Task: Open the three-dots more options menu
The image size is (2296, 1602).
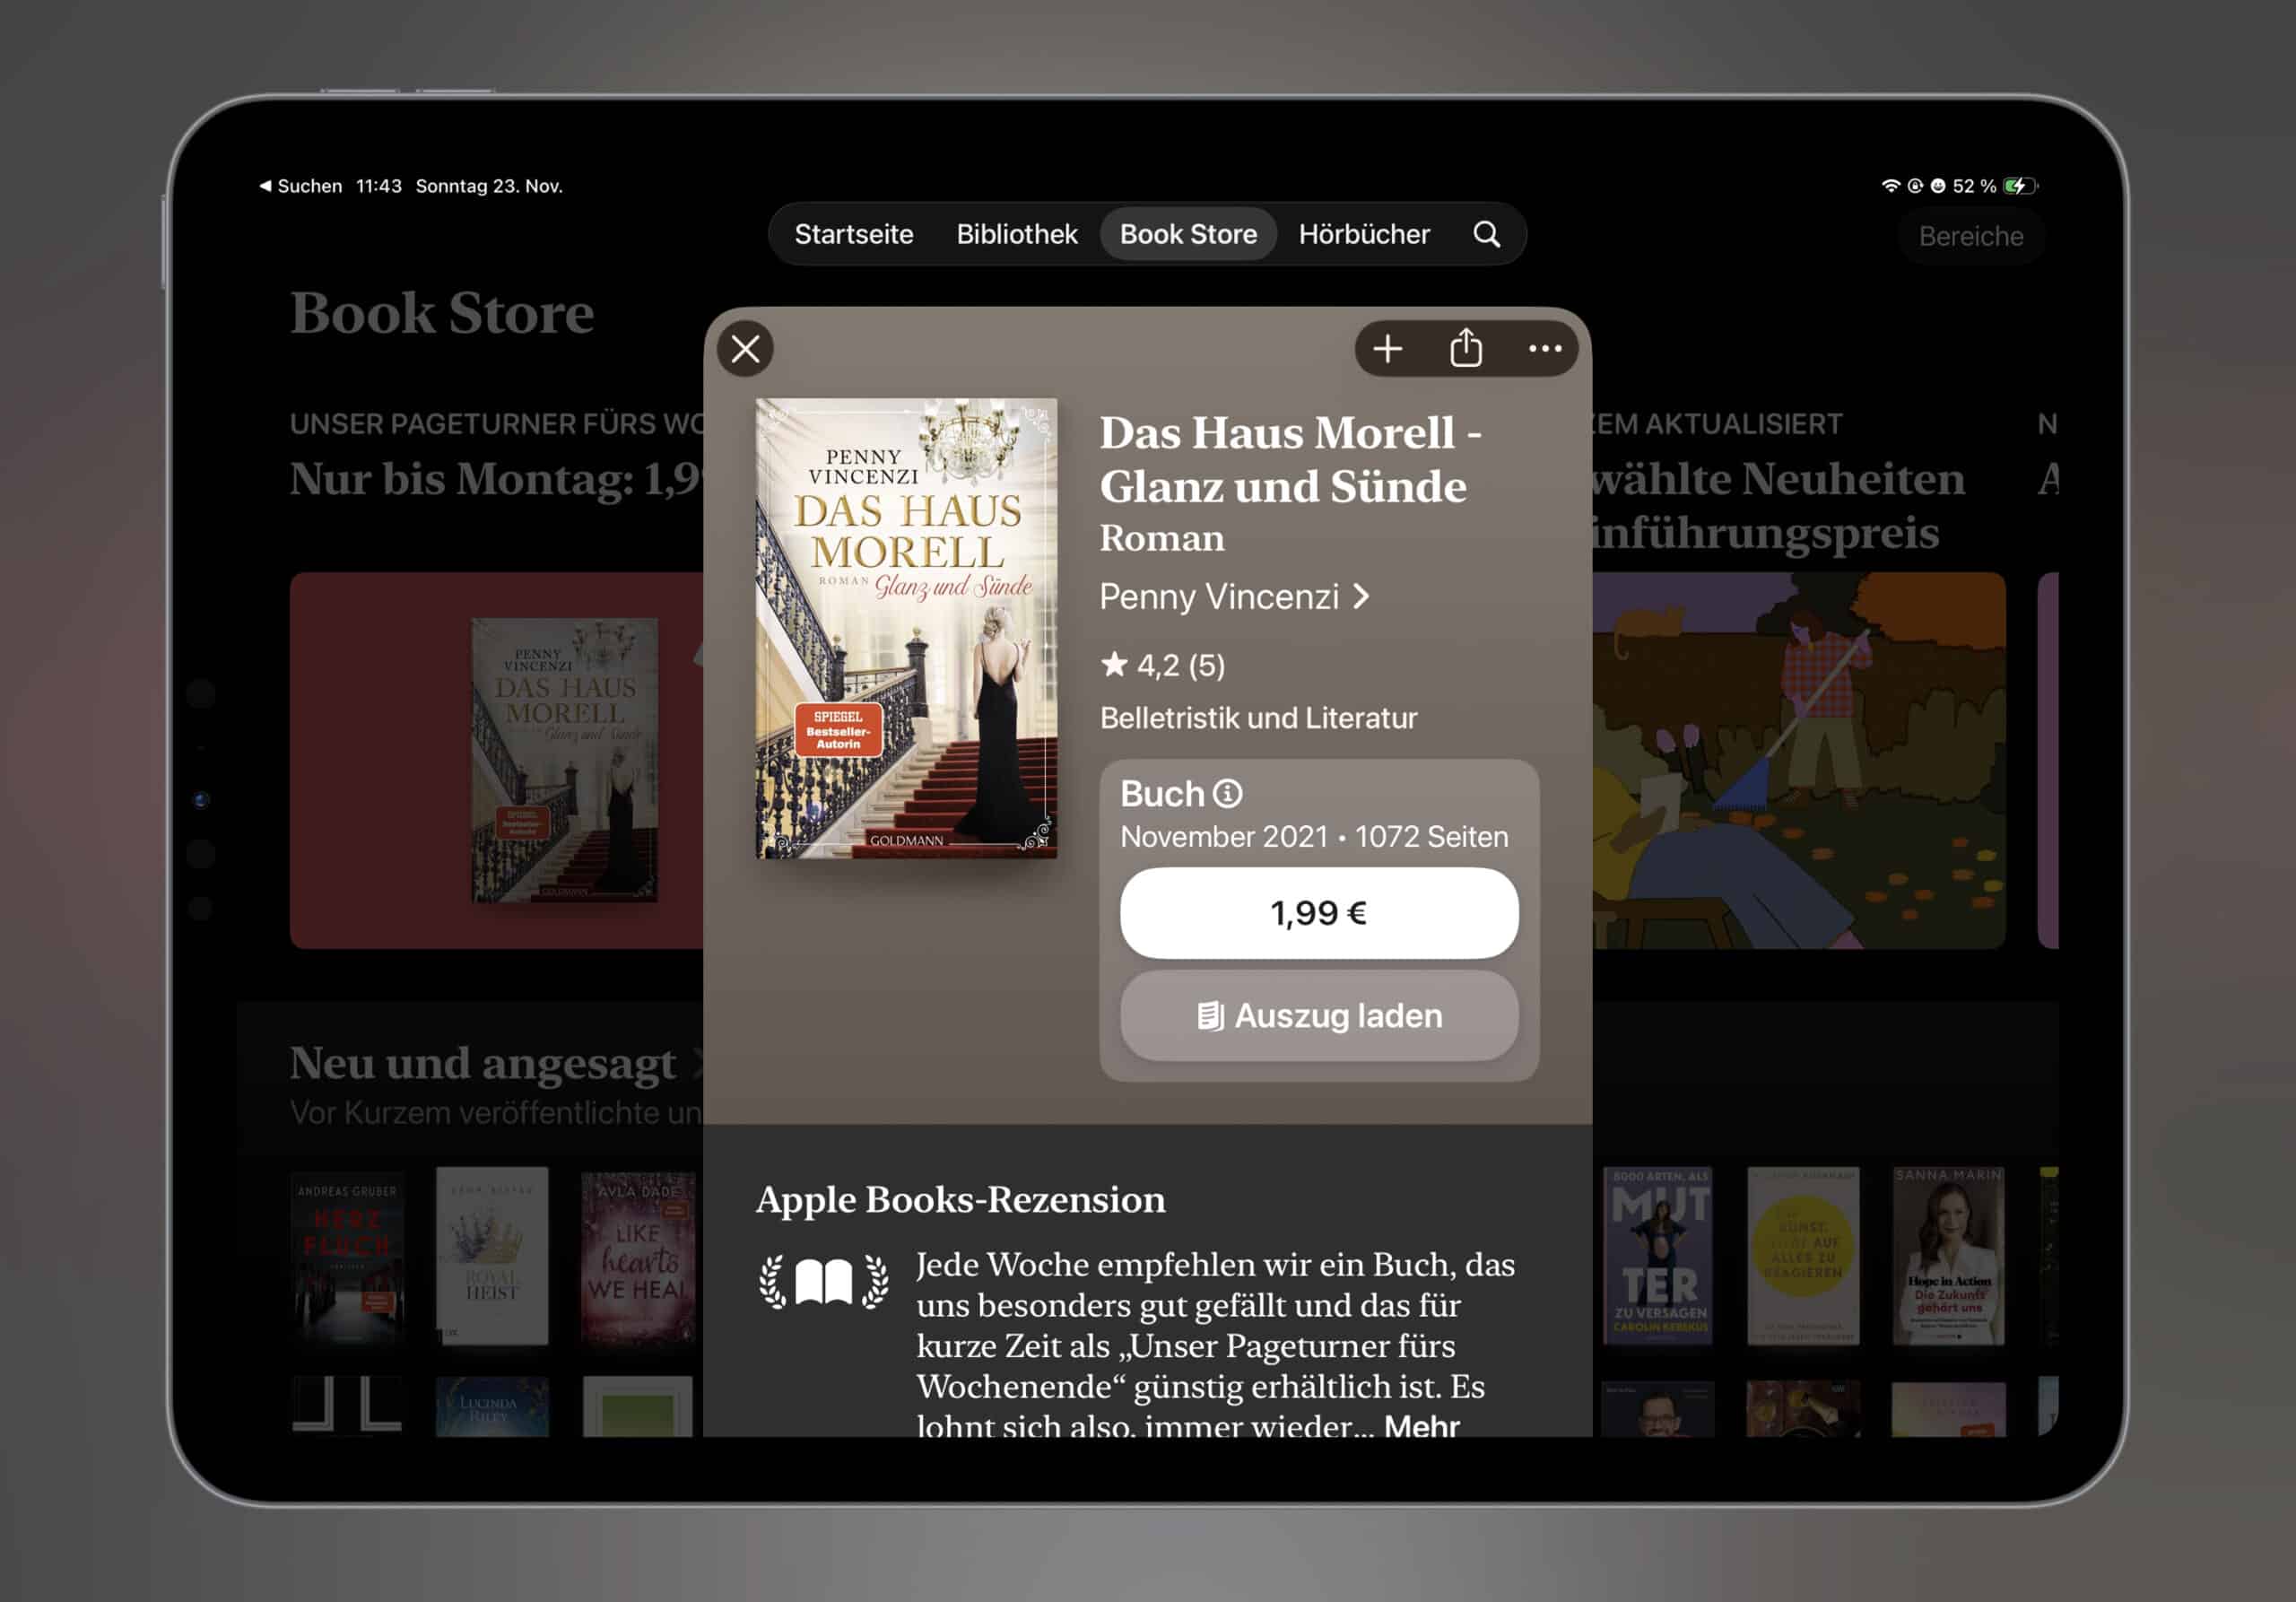Action: point(1545,349)
